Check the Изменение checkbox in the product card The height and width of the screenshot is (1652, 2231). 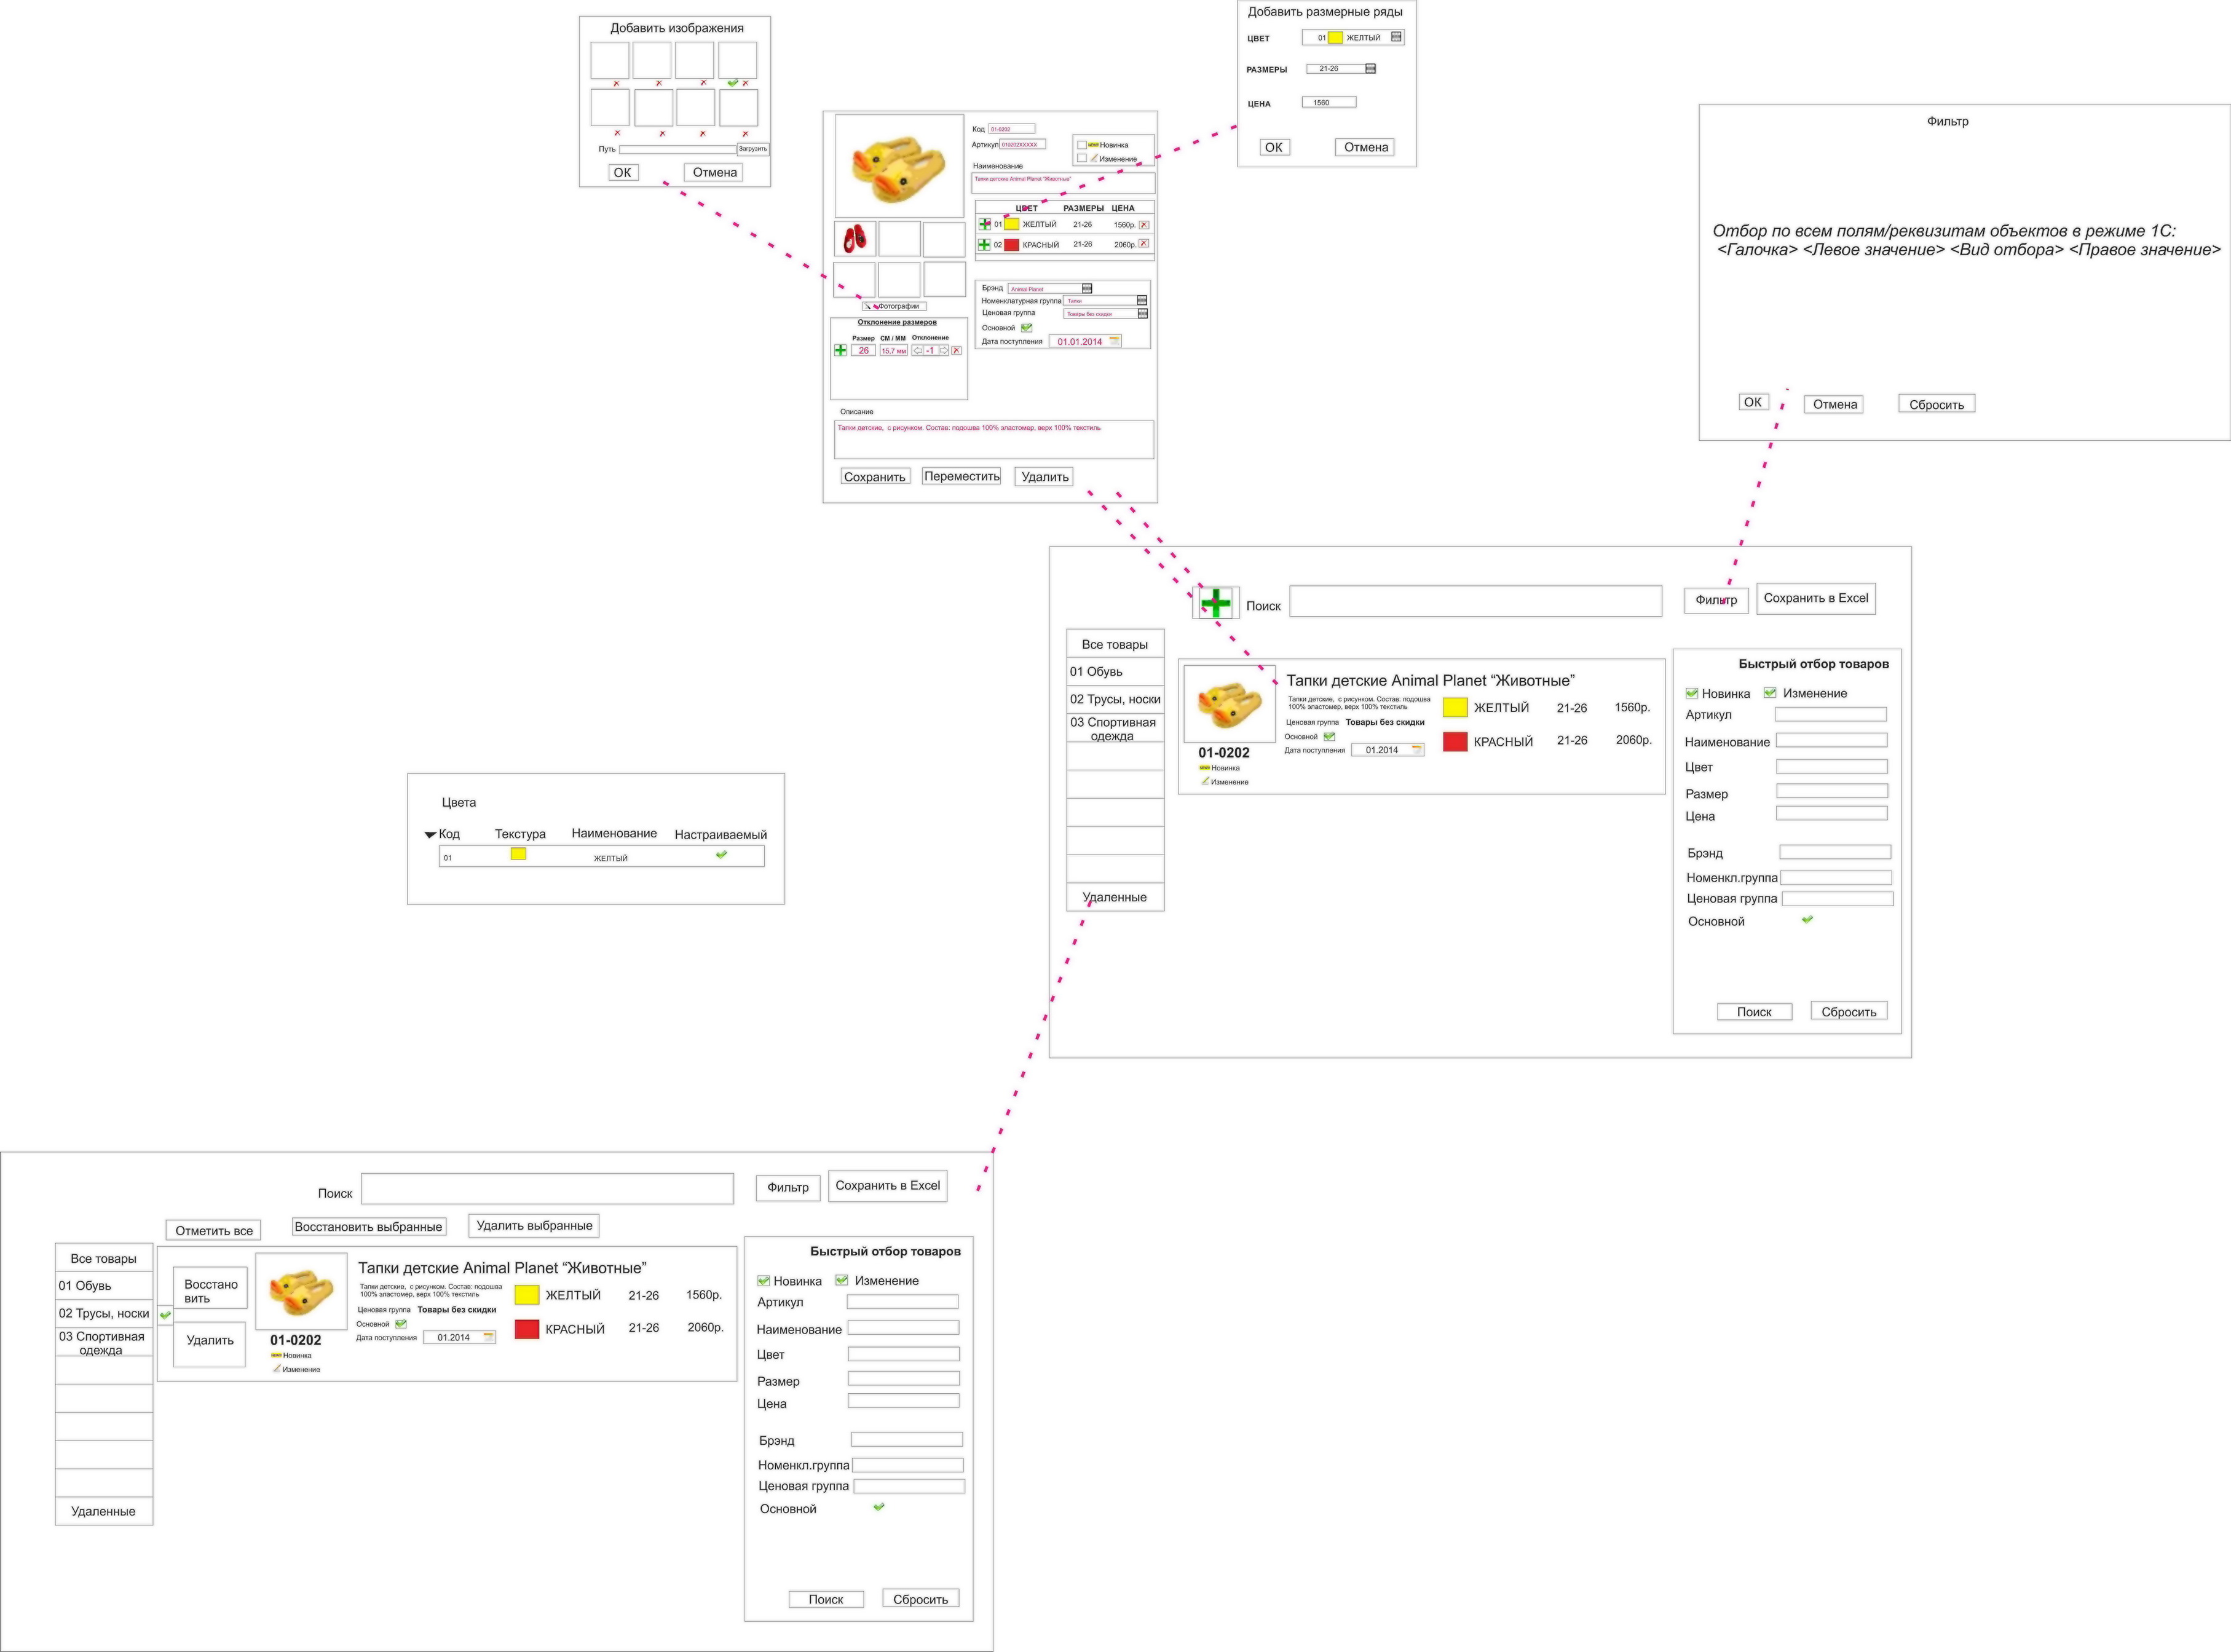point(1081,158)
